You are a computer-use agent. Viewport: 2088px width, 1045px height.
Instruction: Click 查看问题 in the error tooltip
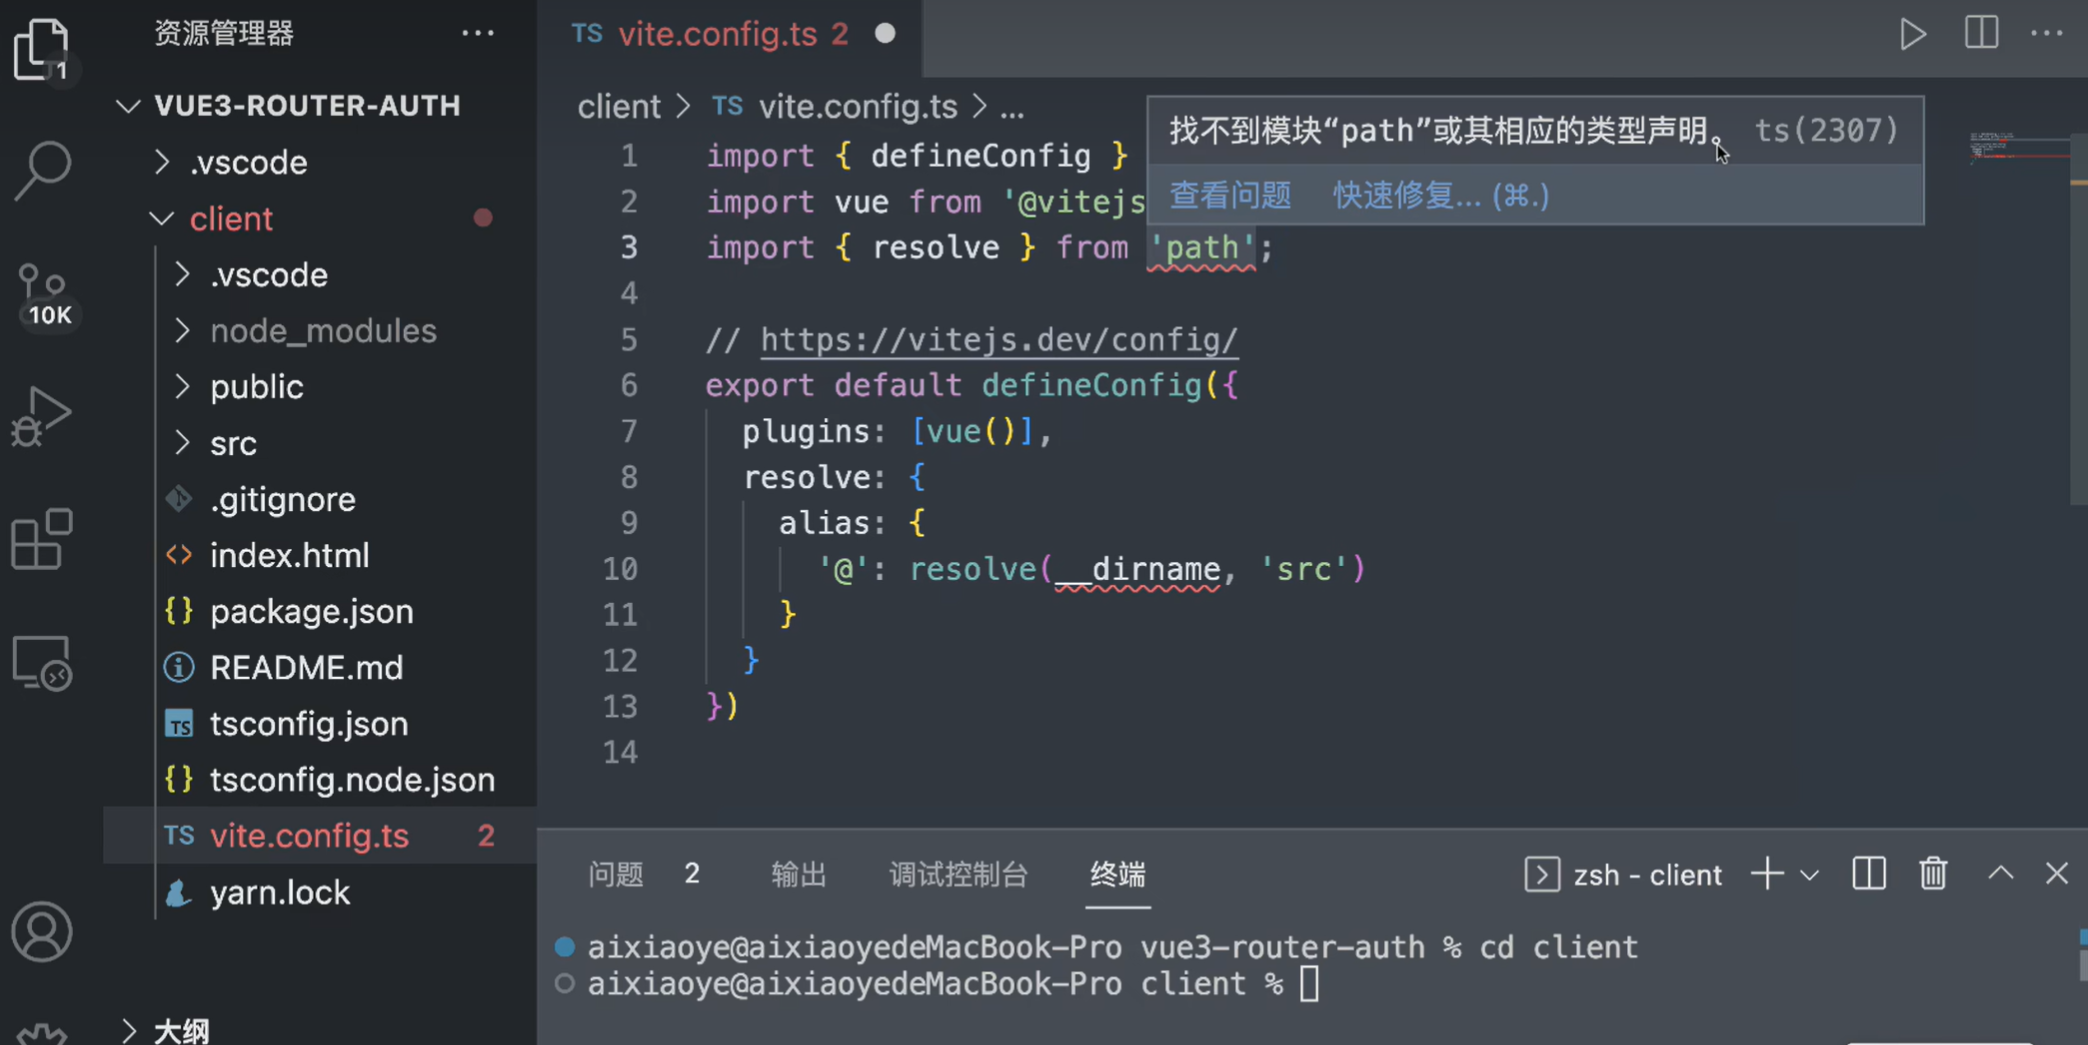click(1230, 195)
